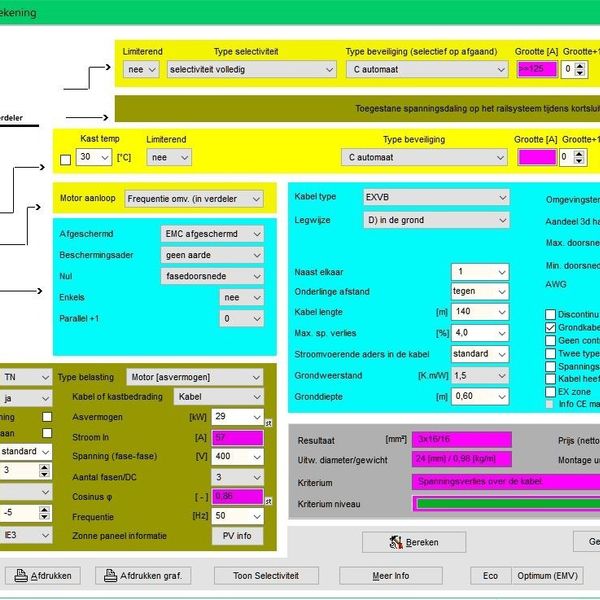Uncheck the Grondkabel checkbox

coord(550,327)
